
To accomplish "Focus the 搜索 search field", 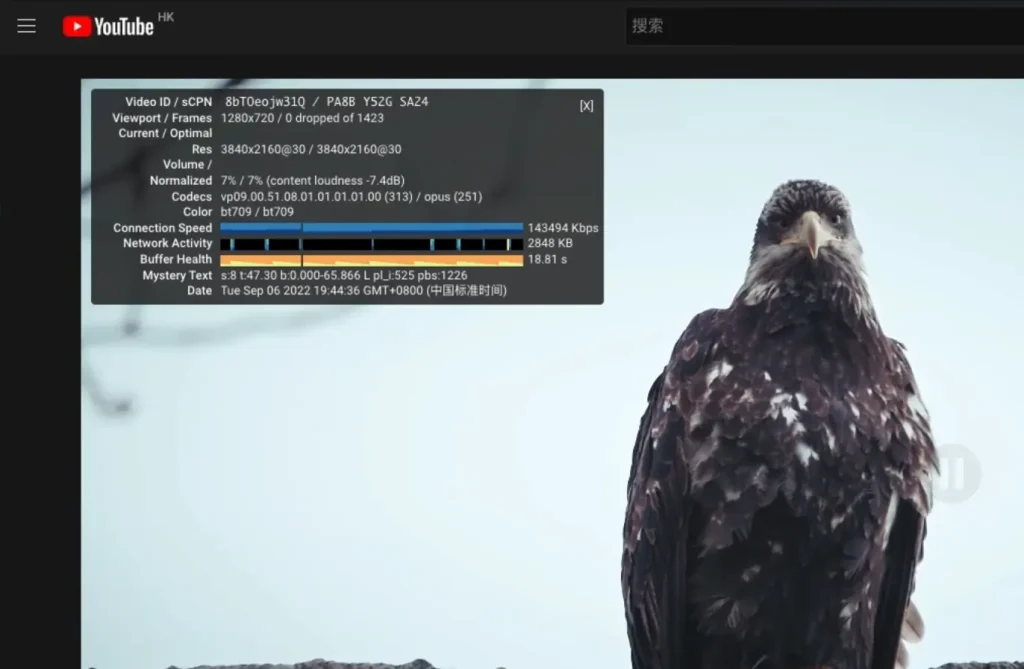I will (x=825, y=26).
